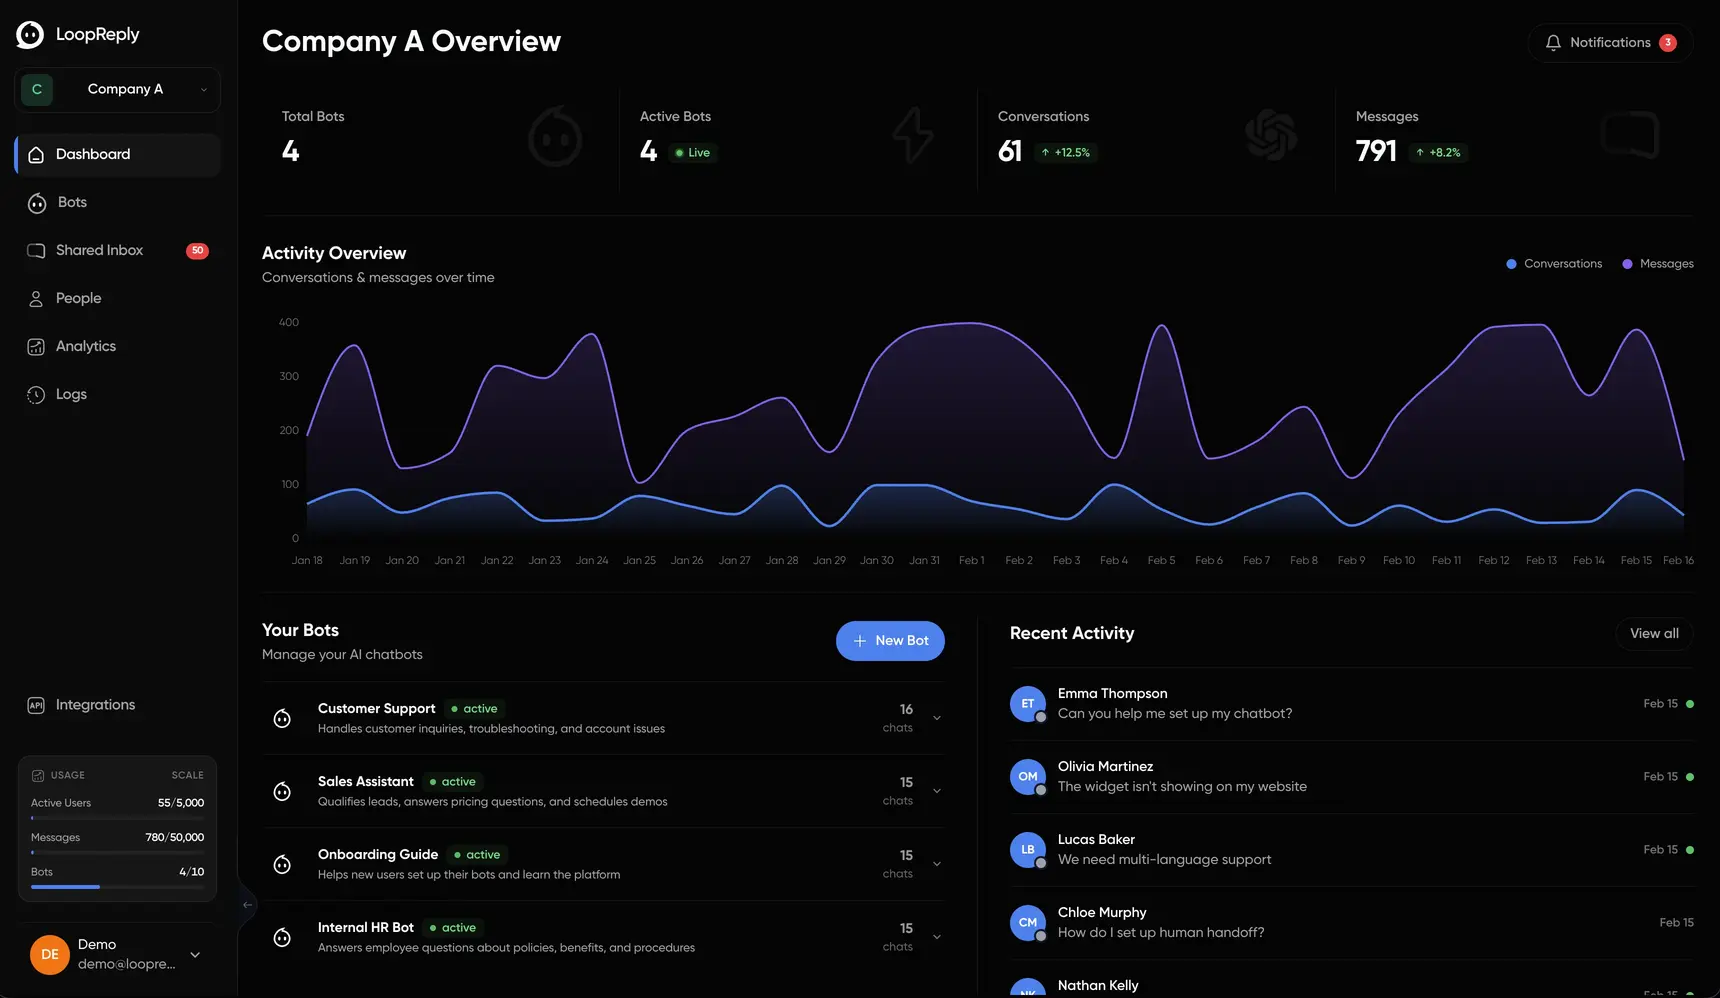The width and height of the screenshot is (1720, 998).
Task: Click the Customer Support bot icon
Action: tap(281, 718)
